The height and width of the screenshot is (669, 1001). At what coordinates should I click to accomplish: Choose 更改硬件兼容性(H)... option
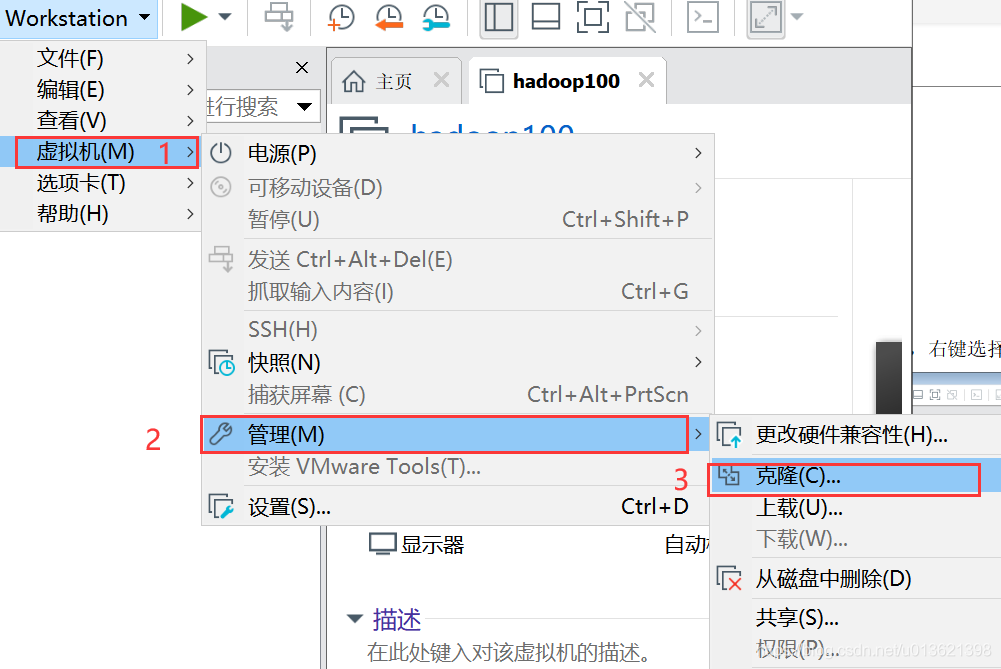tap(855, 435)
